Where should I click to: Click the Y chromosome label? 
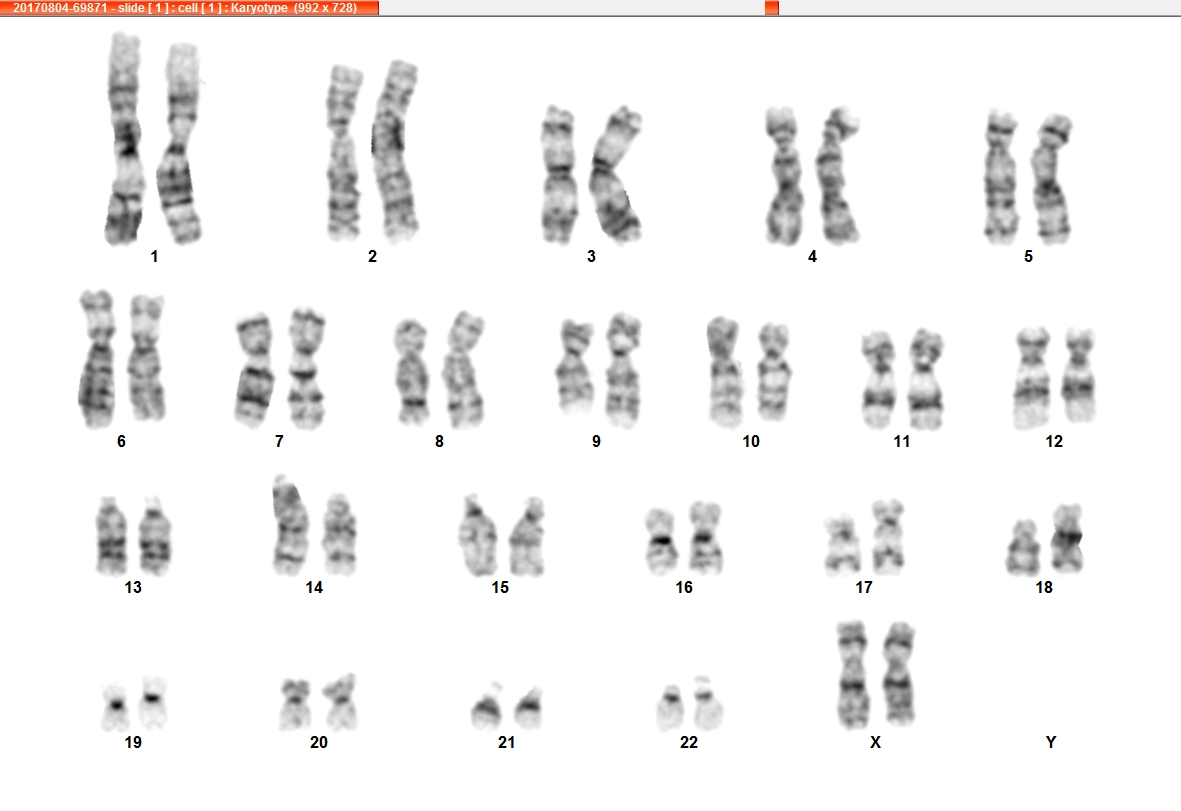point(1051,742)
